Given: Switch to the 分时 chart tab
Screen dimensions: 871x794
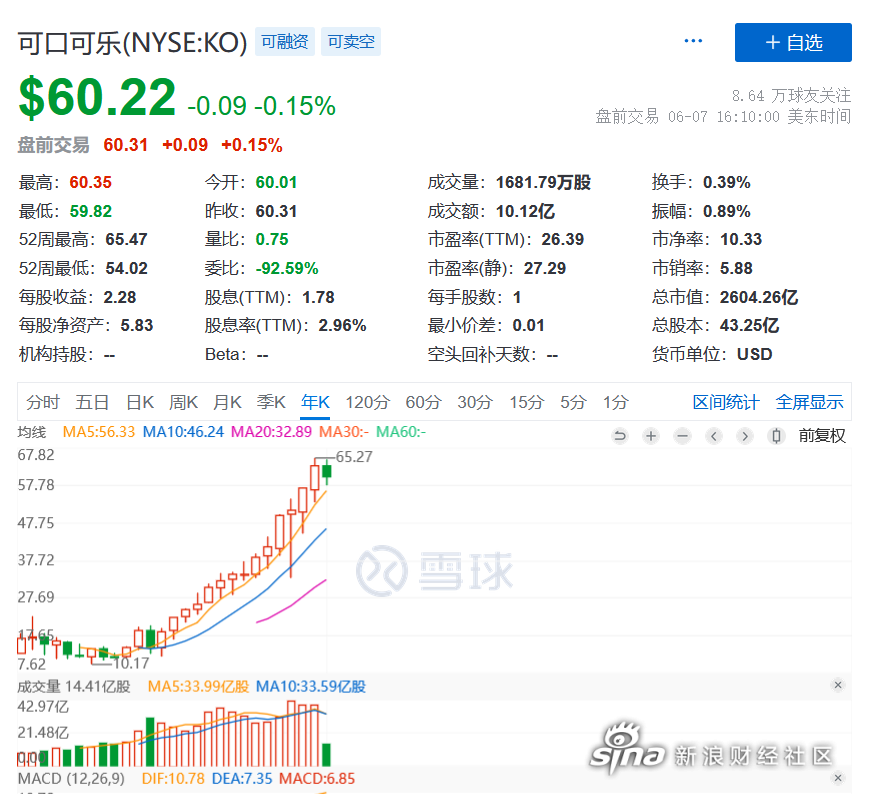Looking at the screenshot, I should point(43,402).
